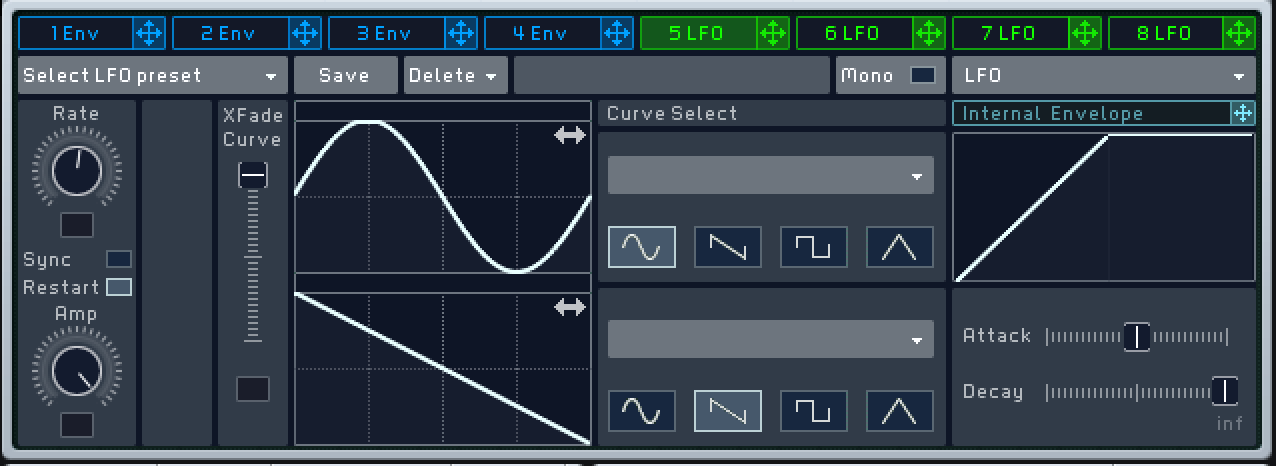Click the 3 Env modulation drag handle icon
This screenshot has width=1276, height=466.
tap(460, 33)
